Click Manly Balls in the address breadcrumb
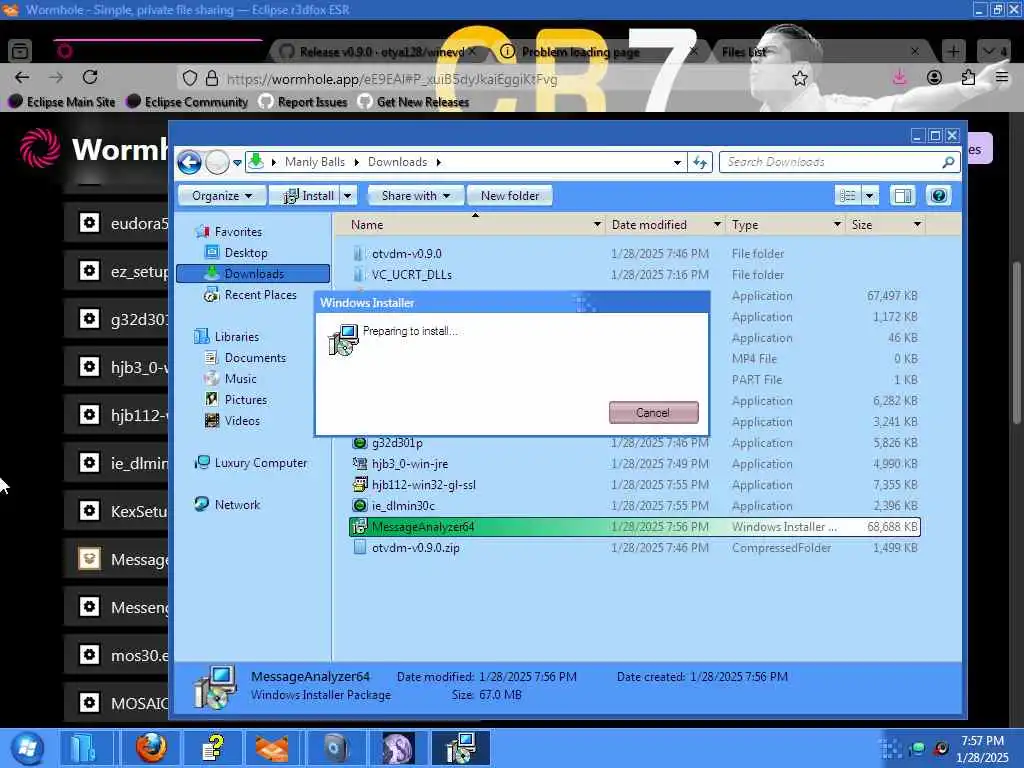 314,162
